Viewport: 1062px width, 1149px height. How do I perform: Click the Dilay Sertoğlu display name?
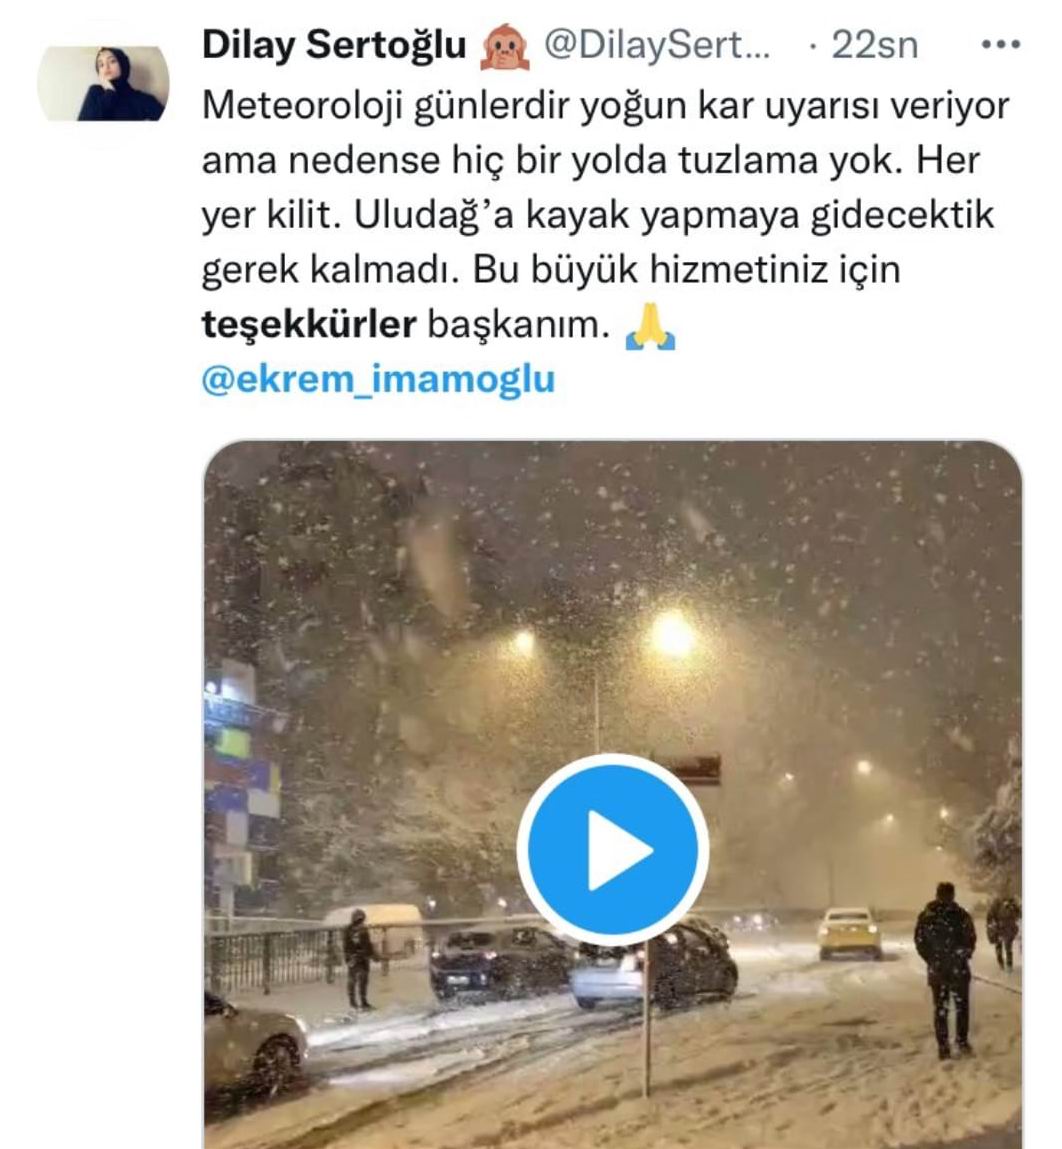334,45
